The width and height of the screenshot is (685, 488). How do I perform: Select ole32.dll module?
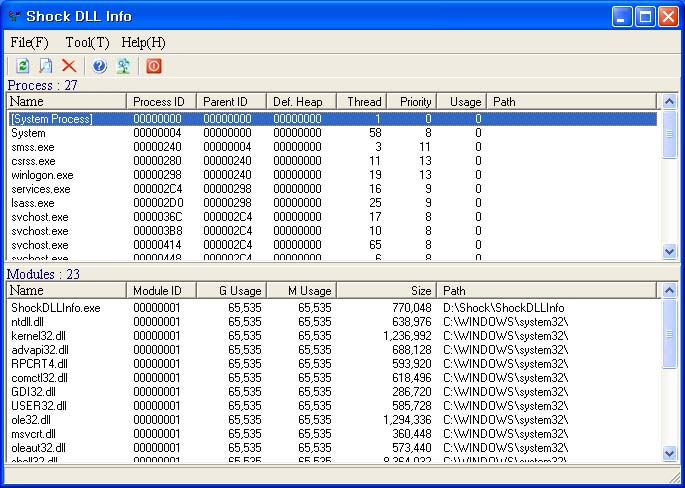click(x=332, y=420)
